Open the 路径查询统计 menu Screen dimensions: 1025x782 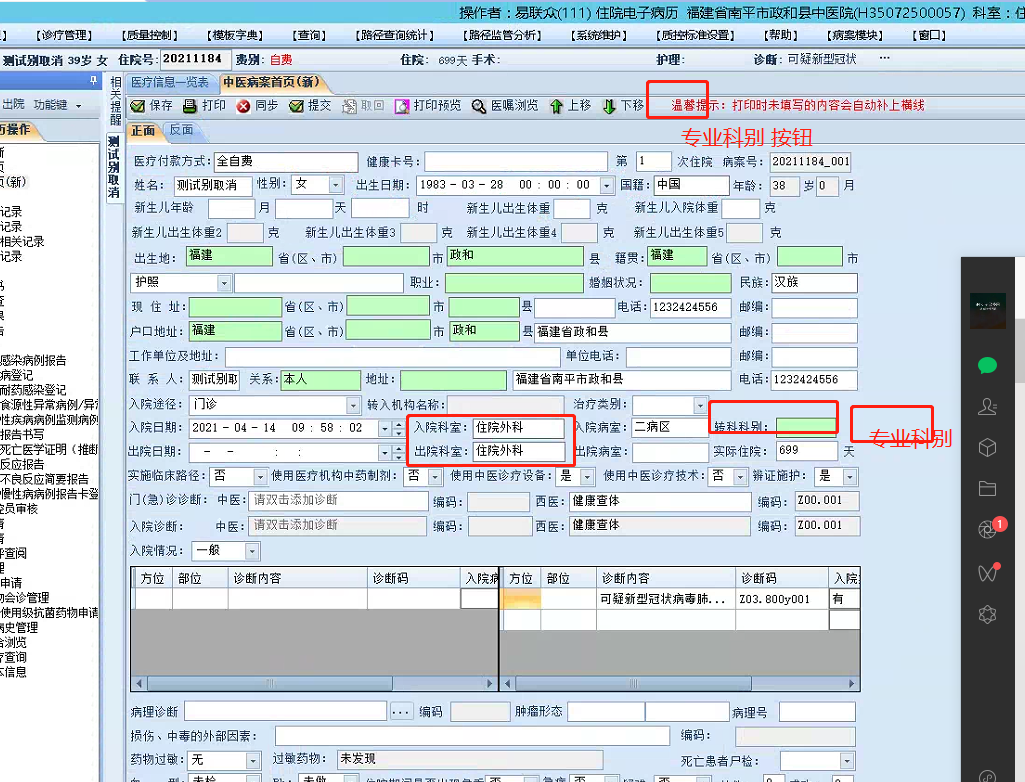click(394, 35)
